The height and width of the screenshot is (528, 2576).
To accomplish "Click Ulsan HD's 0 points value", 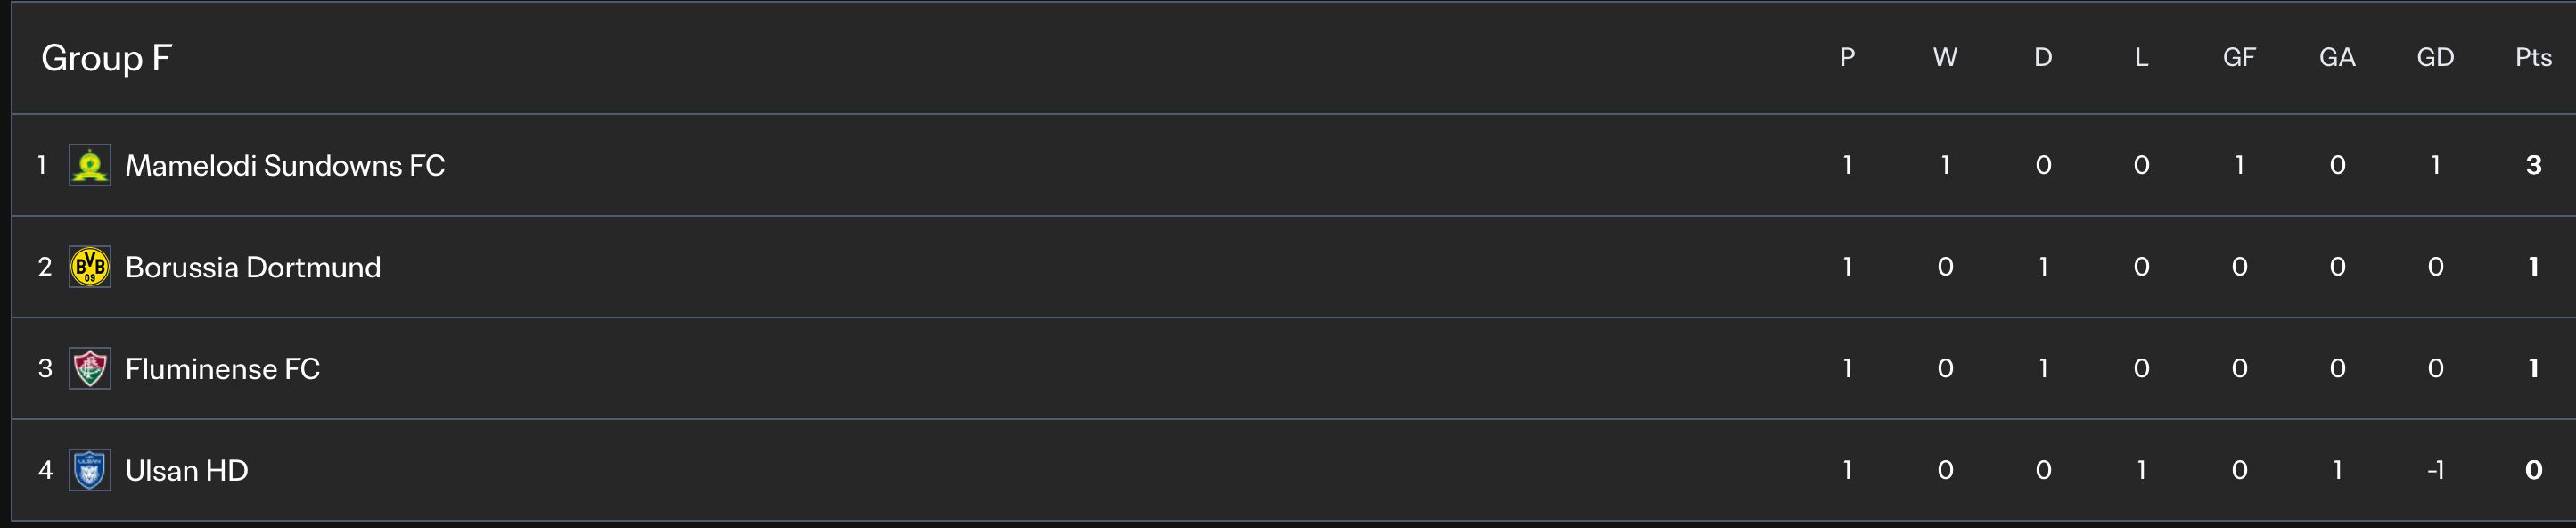I will (x=2533, y=470).
